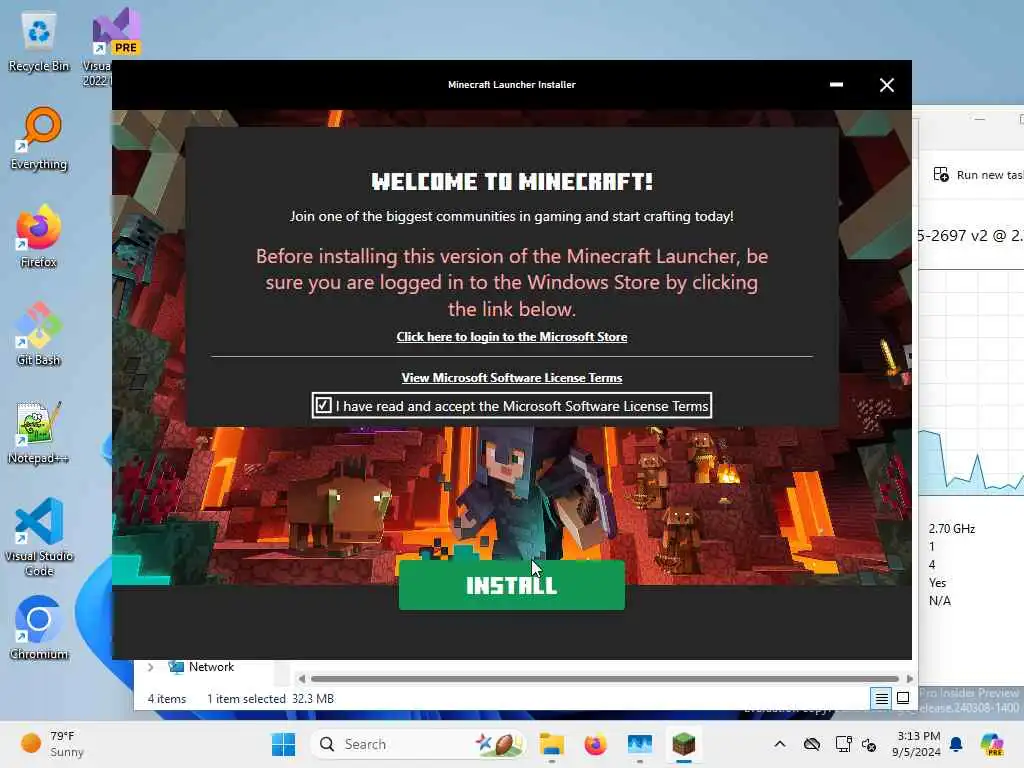Open Firefox from the taskbar
1024x768 pixels.
pos(595,744)
